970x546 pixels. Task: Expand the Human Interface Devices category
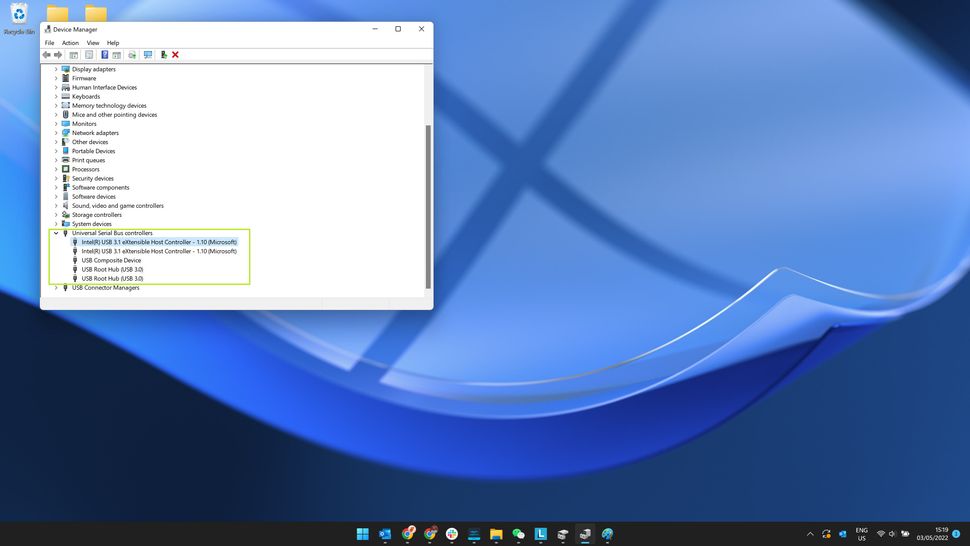click(56, 87)
